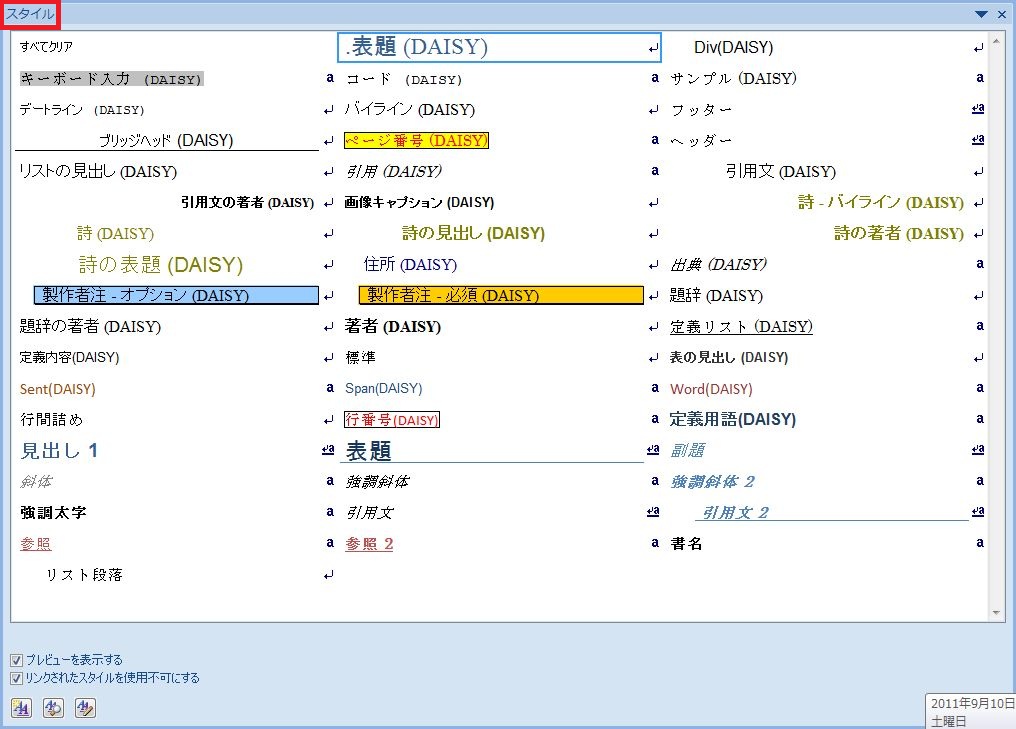This screenshot has width=1016, height=729.
Task: Apply the 詩の見出し (DAISY) style
Action: coord(472,233)
